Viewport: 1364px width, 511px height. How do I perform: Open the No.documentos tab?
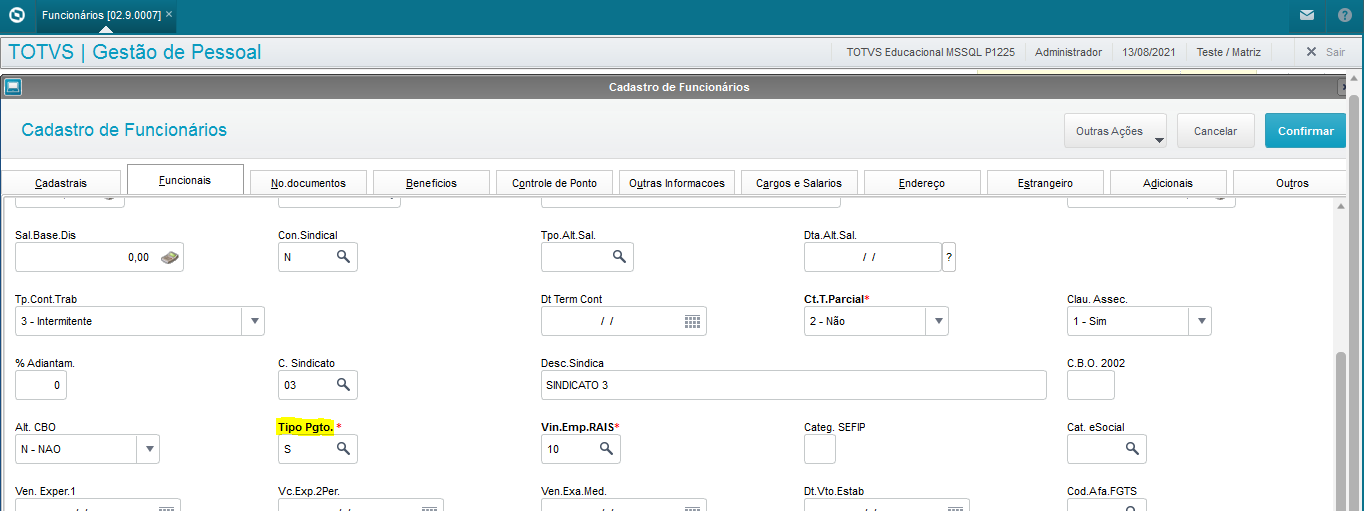pos(308,183)
